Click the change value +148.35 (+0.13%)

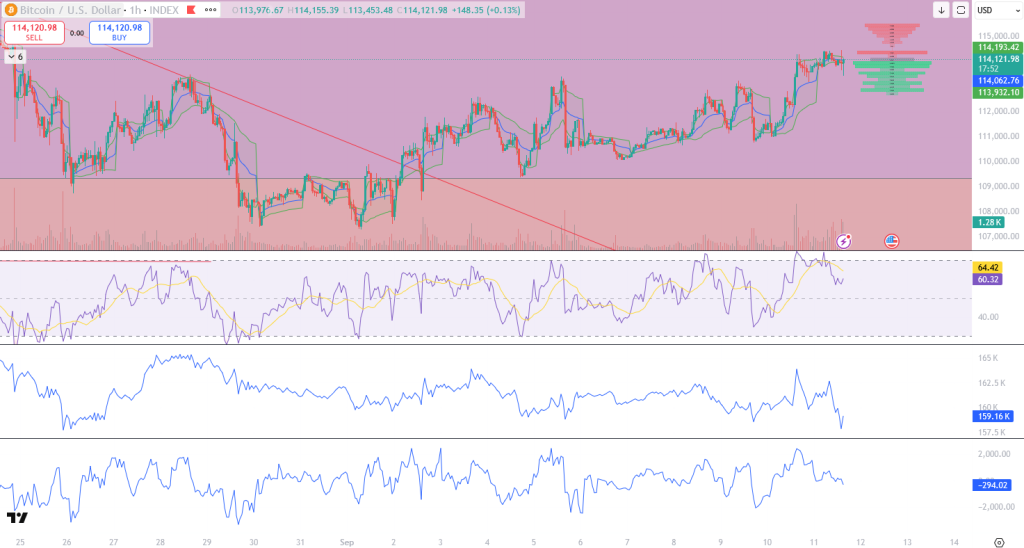(x=486, y=10)
